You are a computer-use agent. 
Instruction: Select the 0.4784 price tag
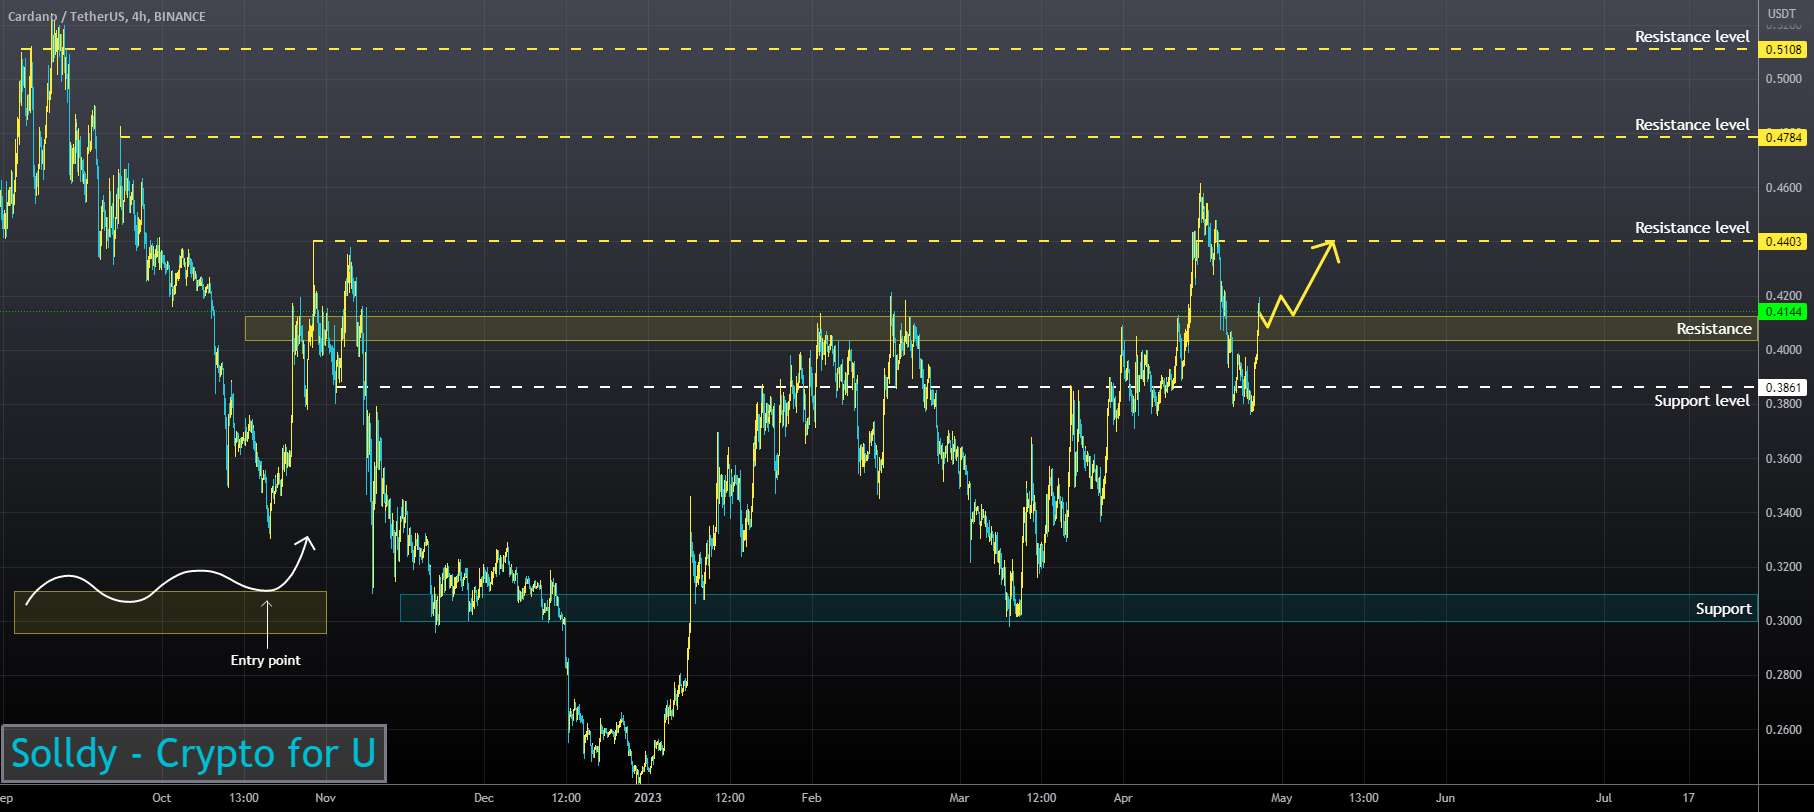1783,137
